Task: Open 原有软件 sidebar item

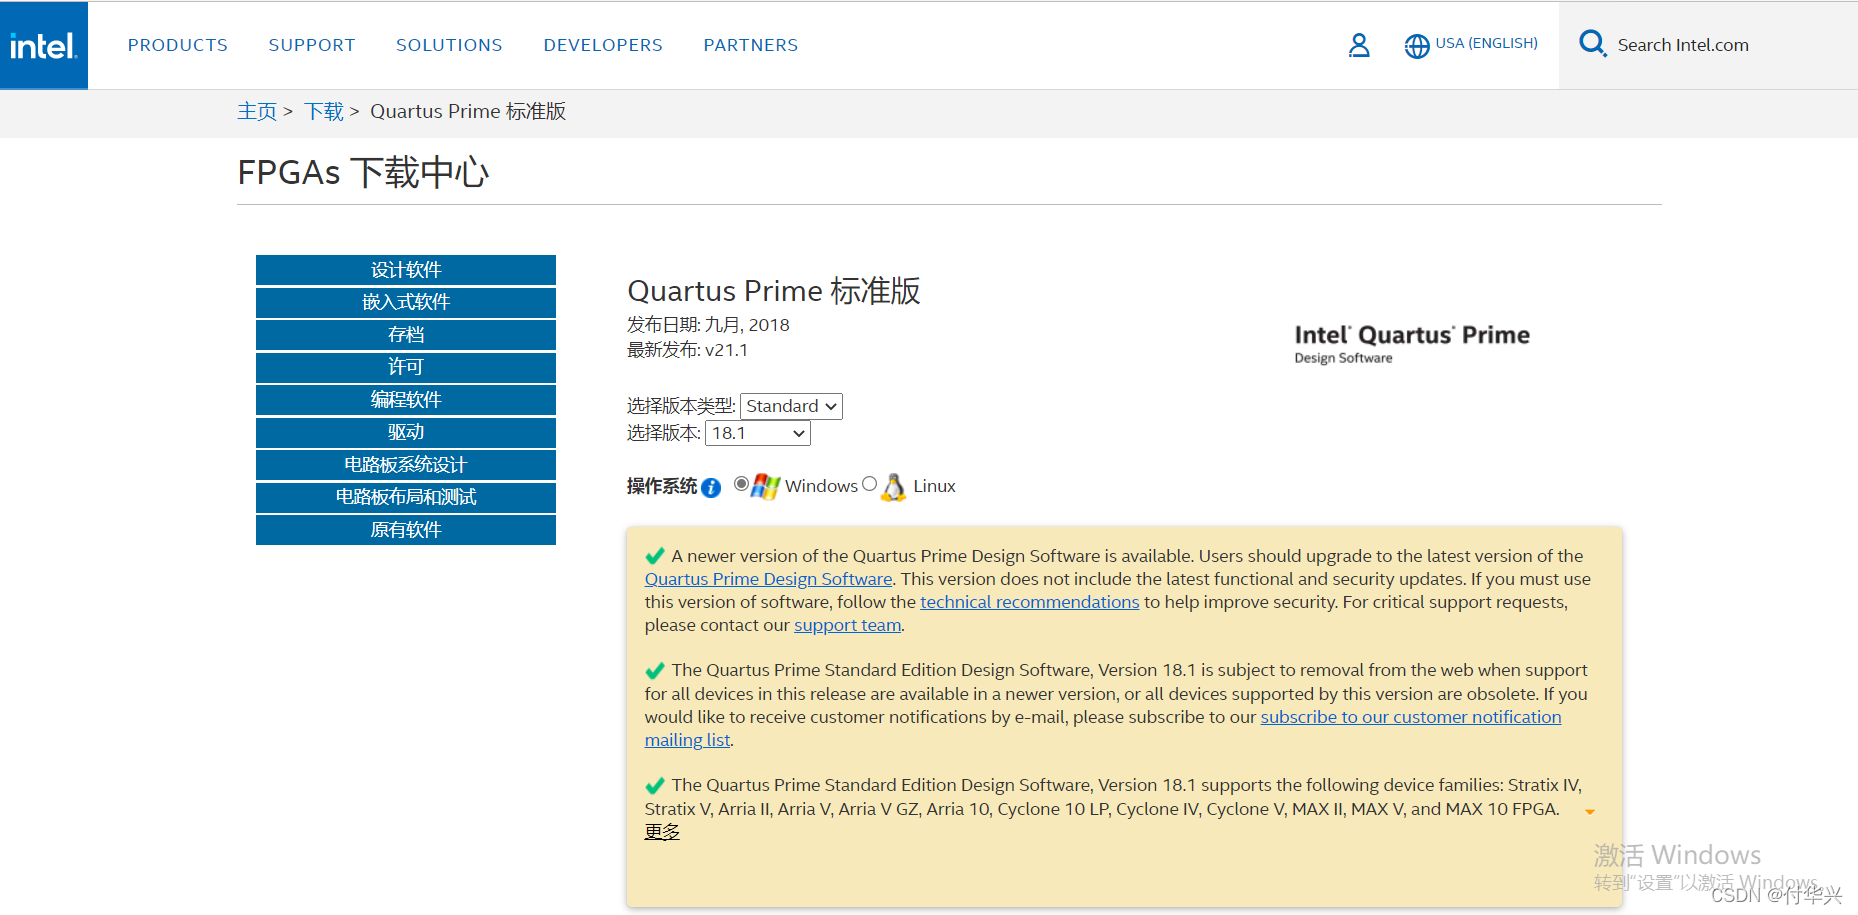Action: (406, 530)
